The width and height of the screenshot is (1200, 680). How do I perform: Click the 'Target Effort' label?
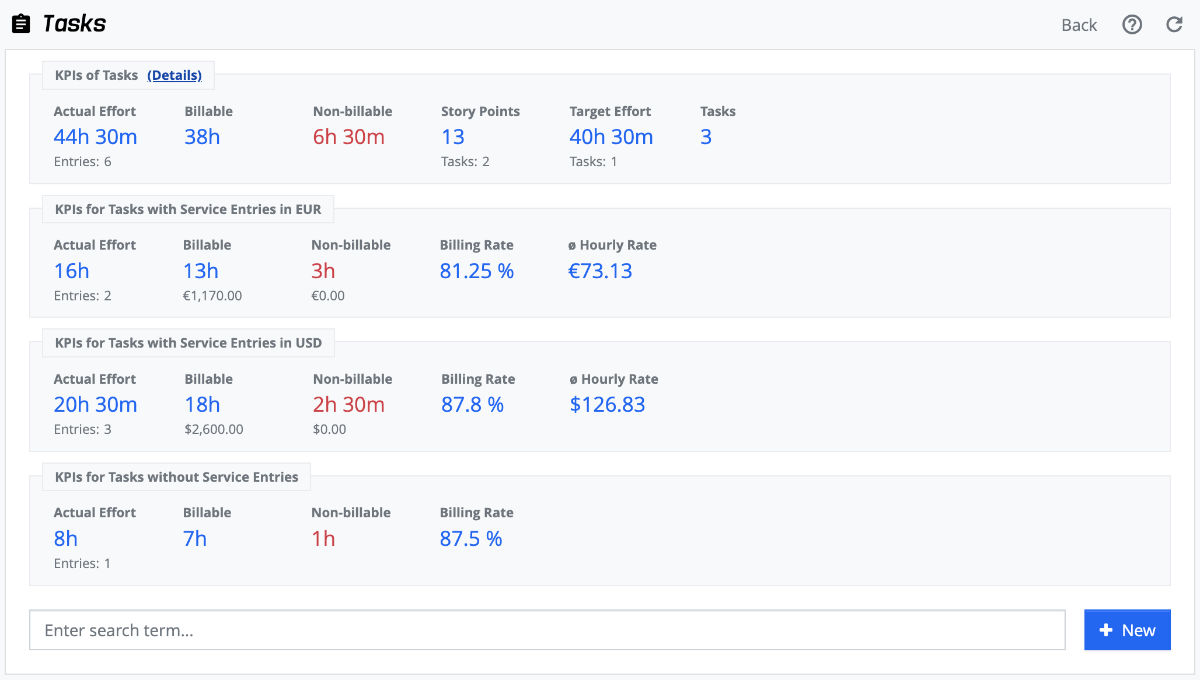point(610,111)
